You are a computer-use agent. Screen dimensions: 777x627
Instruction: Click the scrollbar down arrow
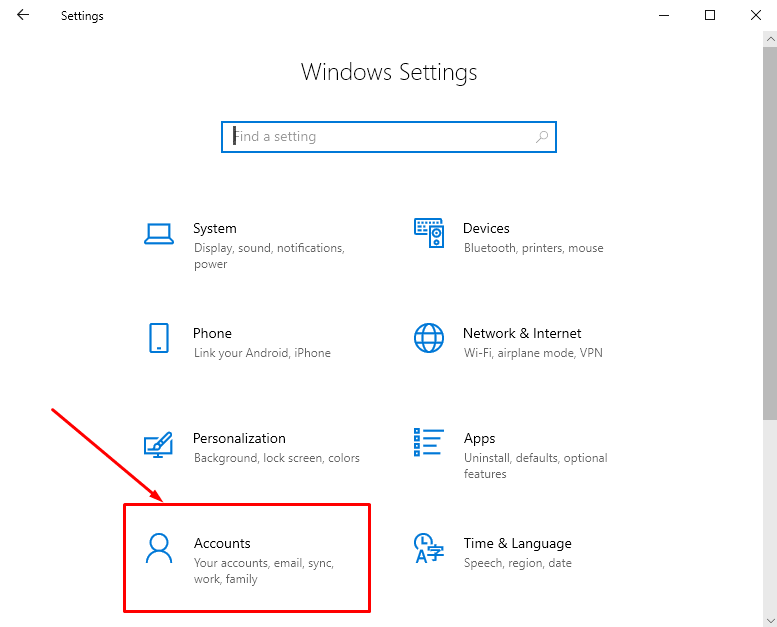point(770,620)
